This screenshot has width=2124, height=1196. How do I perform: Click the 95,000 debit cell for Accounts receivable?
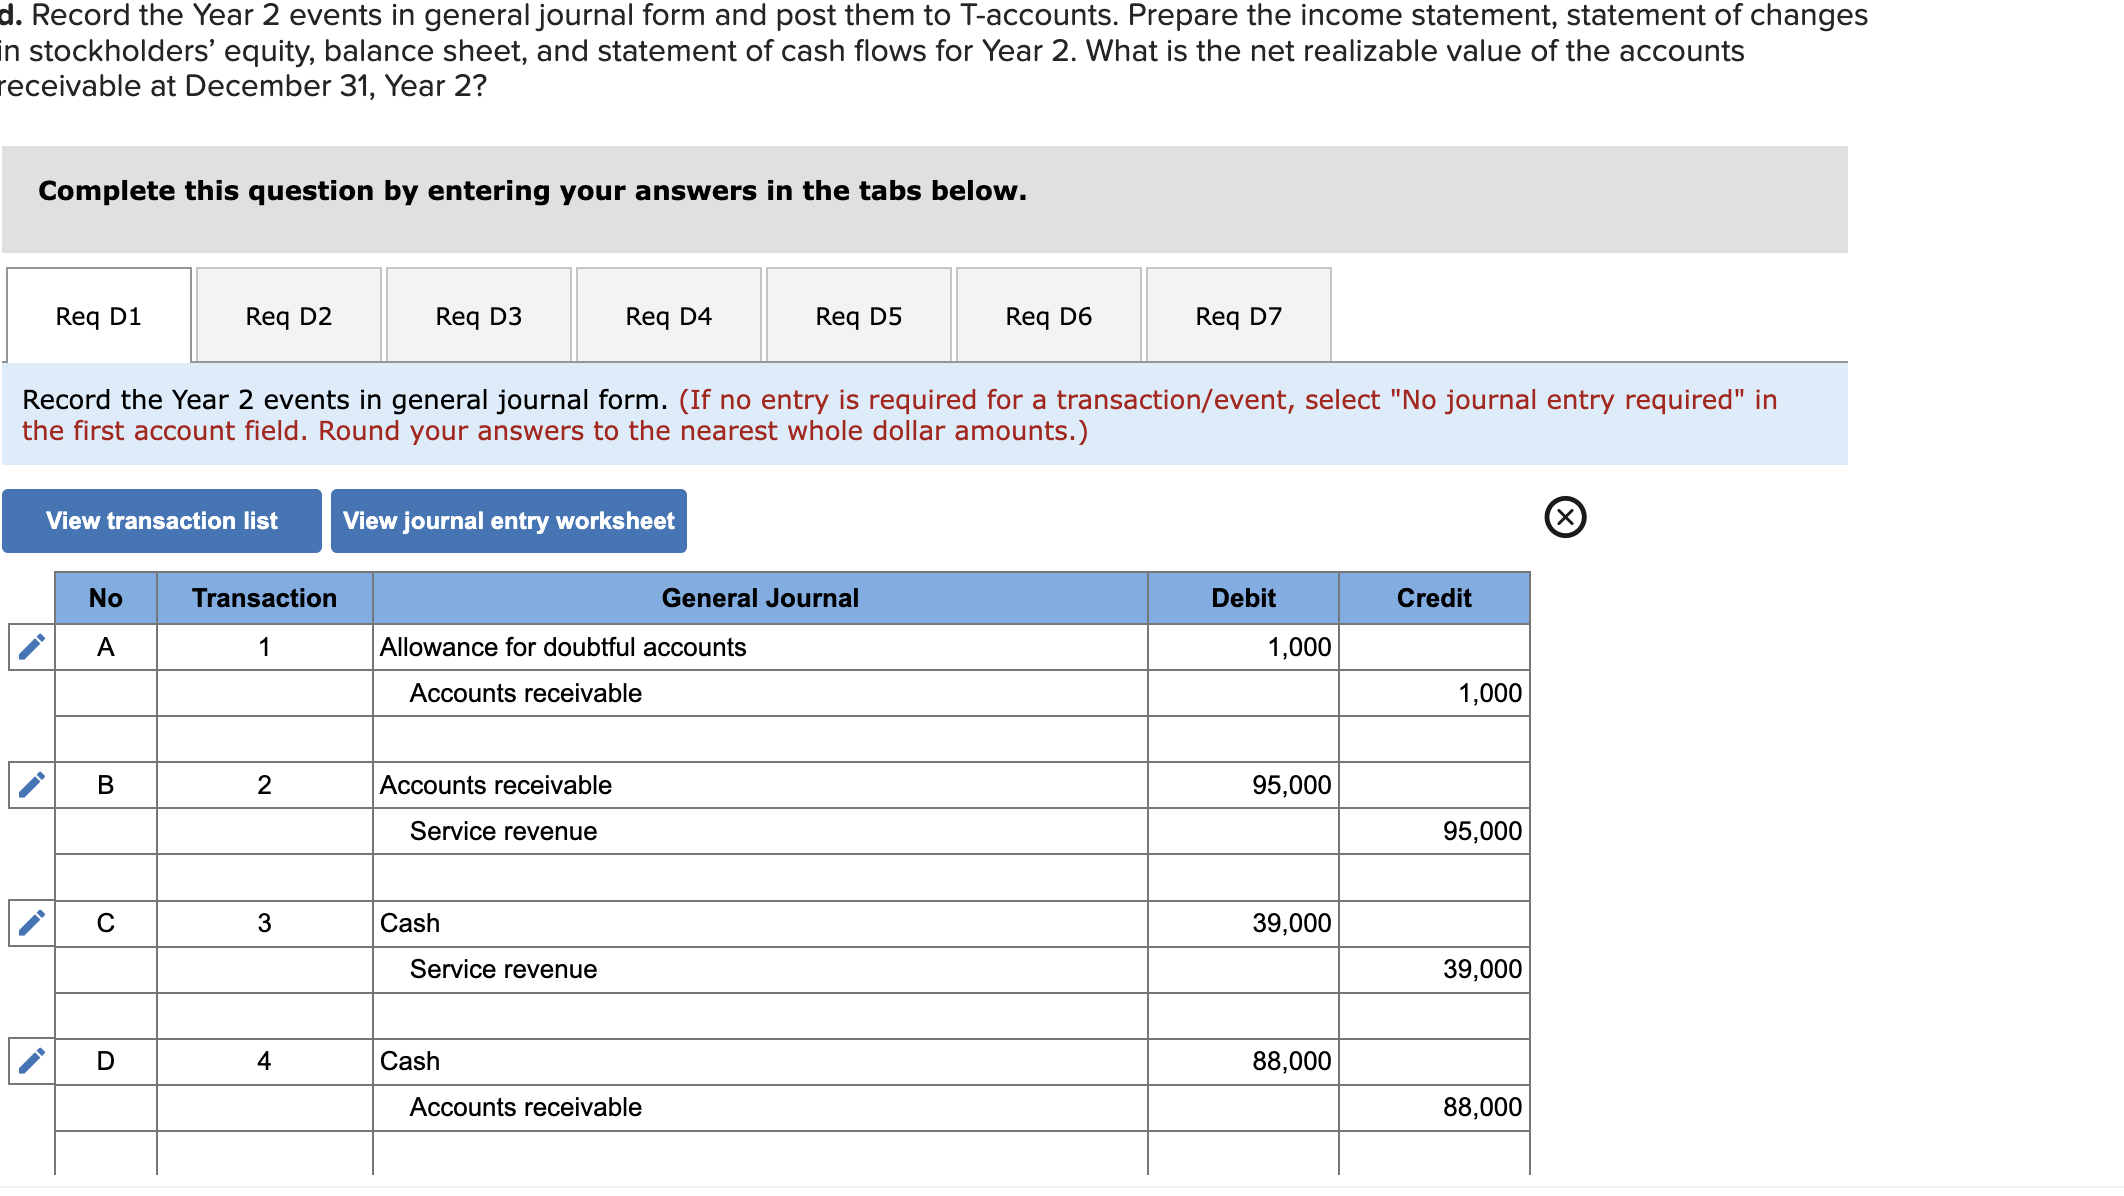click(1243, 785)
